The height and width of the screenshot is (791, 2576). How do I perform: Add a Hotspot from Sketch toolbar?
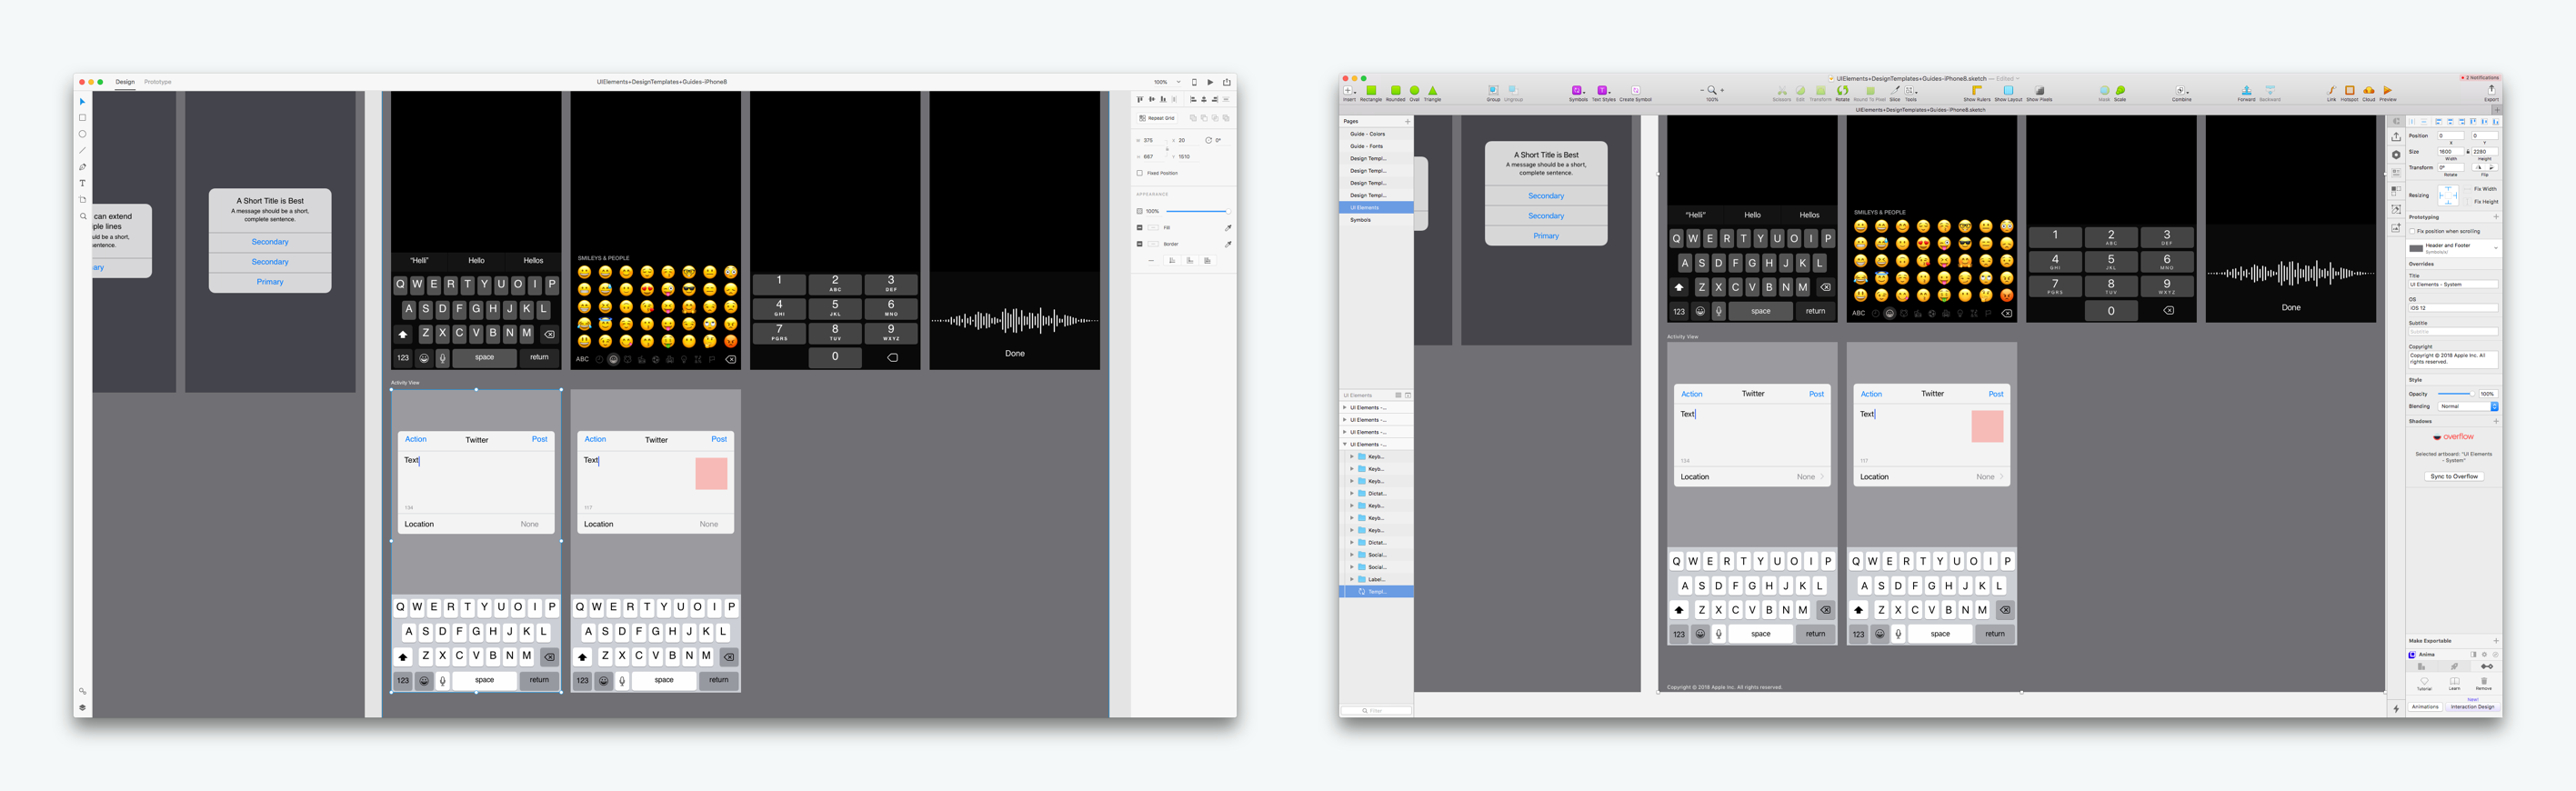click(x=2350, y=93)
